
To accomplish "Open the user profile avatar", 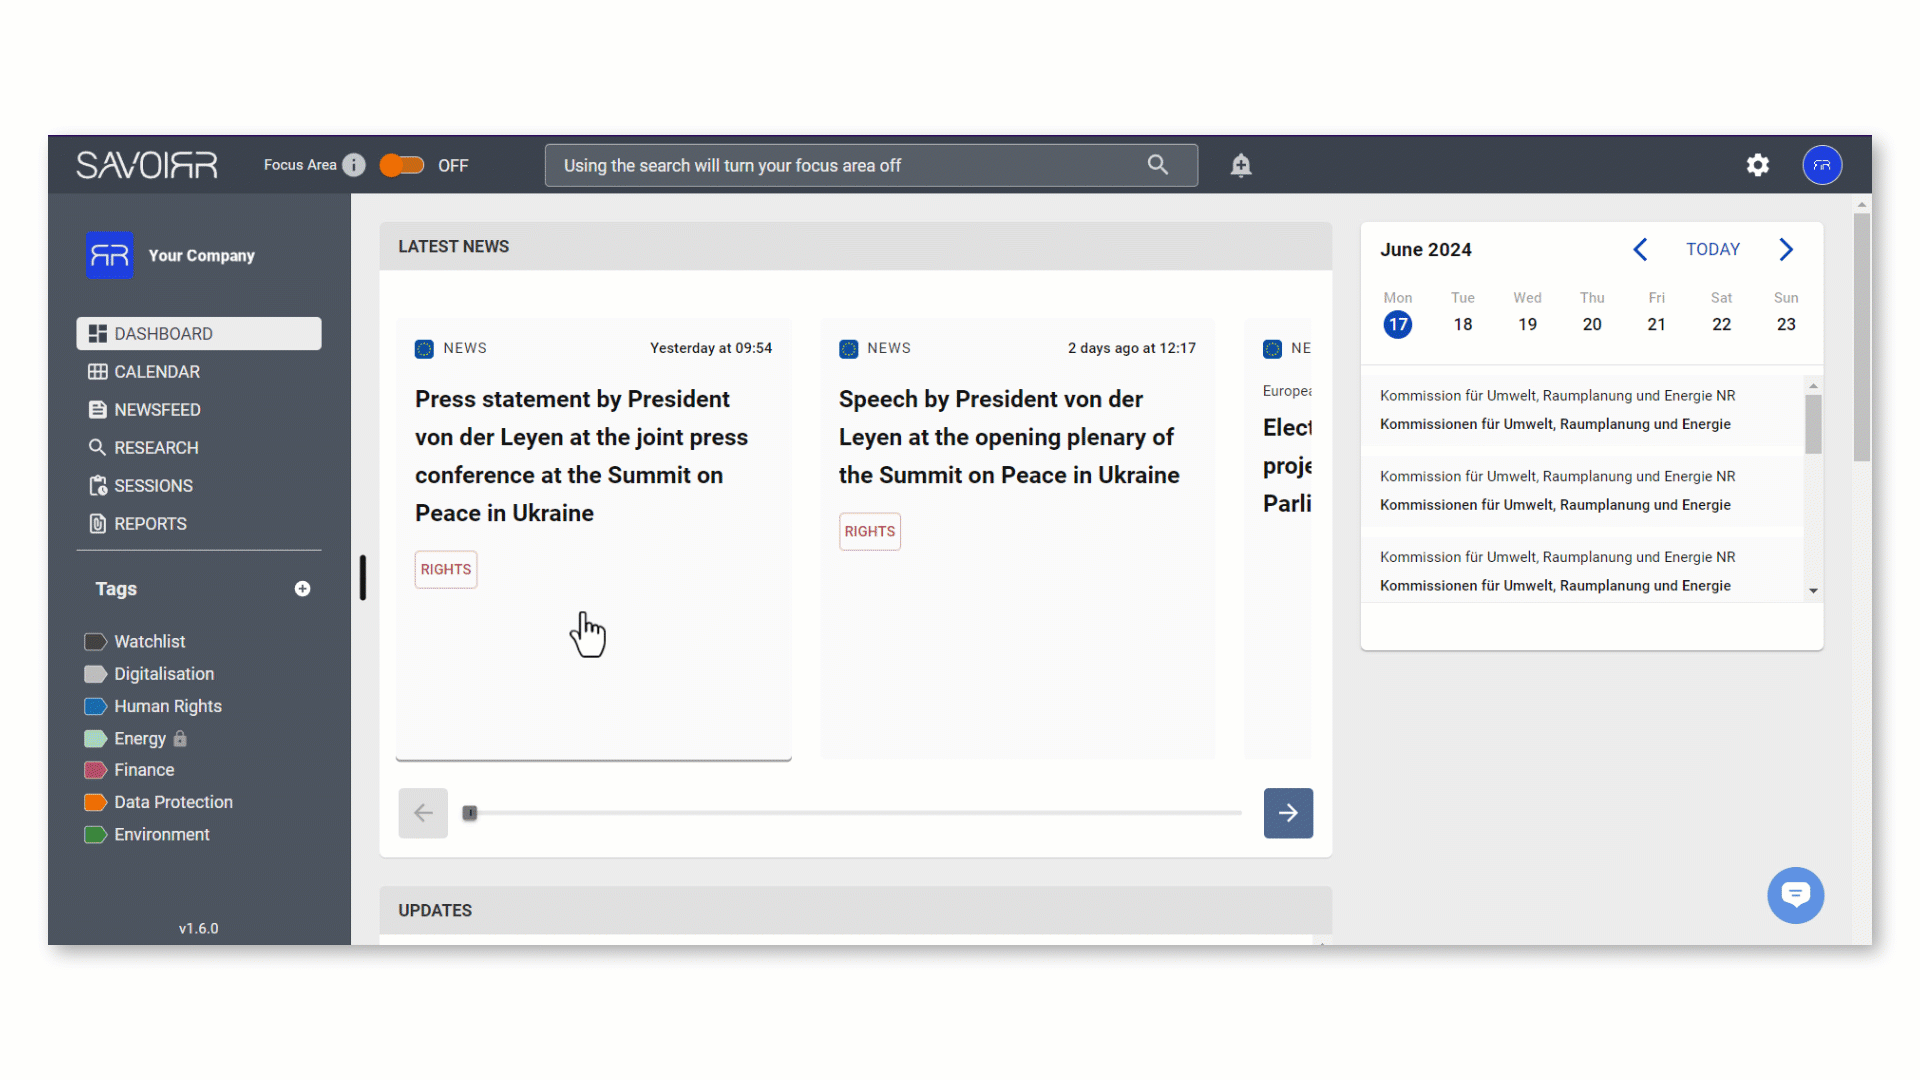I will tap(1822, 165).
